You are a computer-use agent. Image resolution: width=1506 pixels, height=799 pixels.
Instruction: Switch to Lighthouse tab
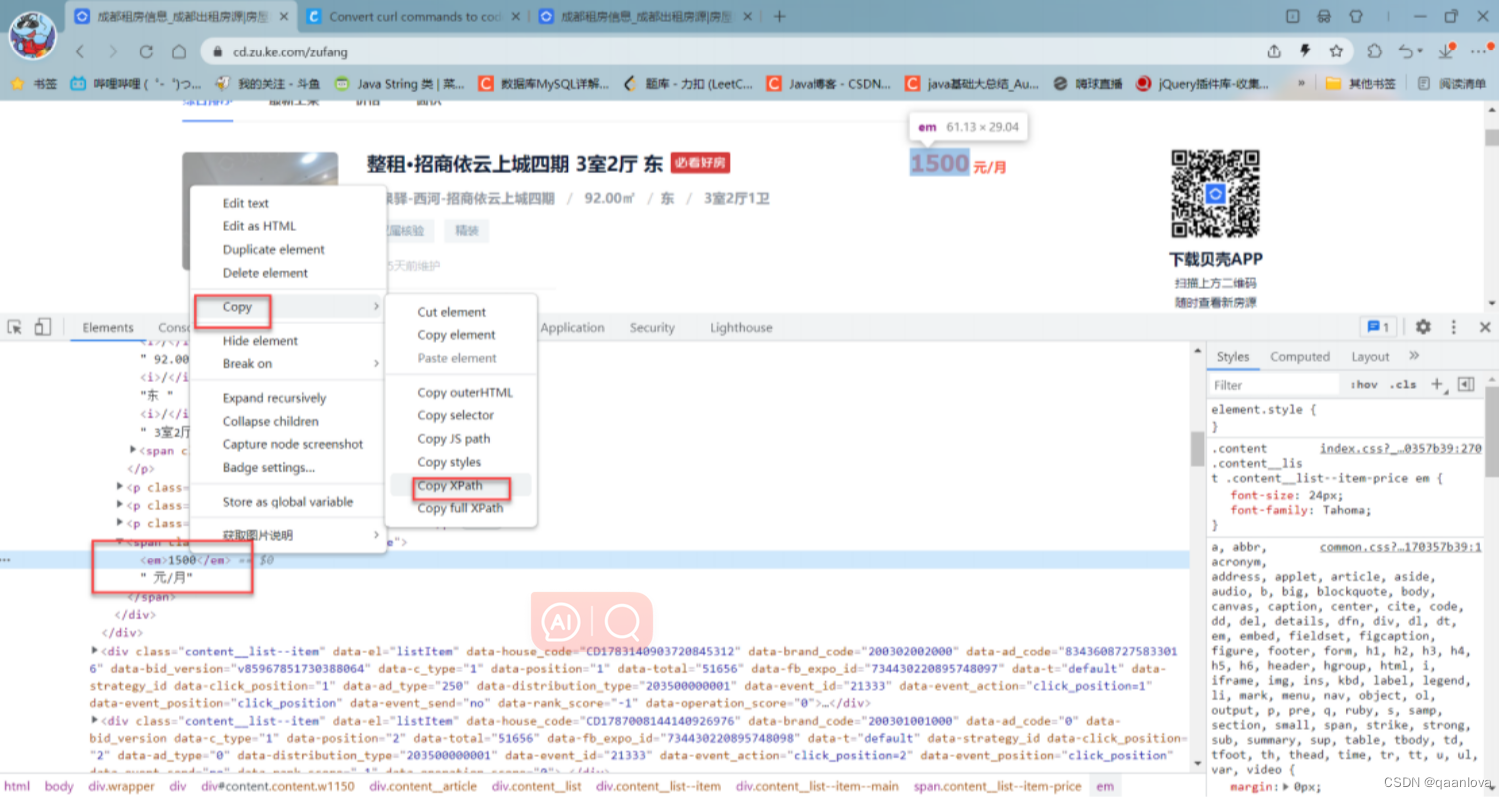(741, 328)
